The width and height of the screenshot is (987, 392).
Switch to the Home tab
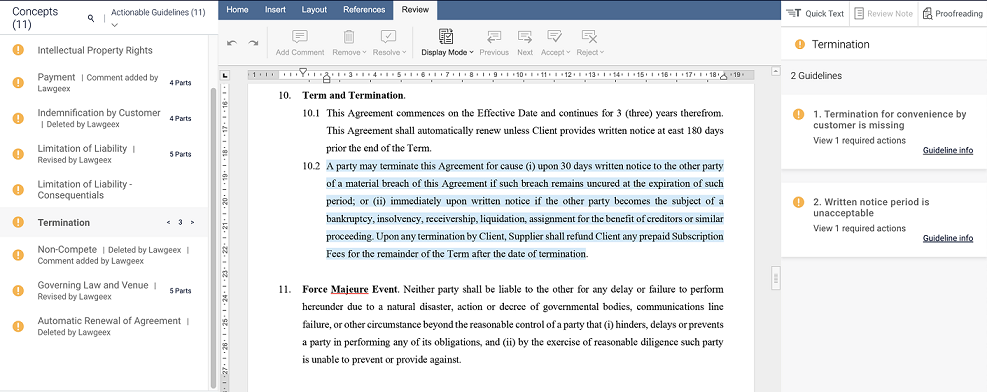(237, 9)
